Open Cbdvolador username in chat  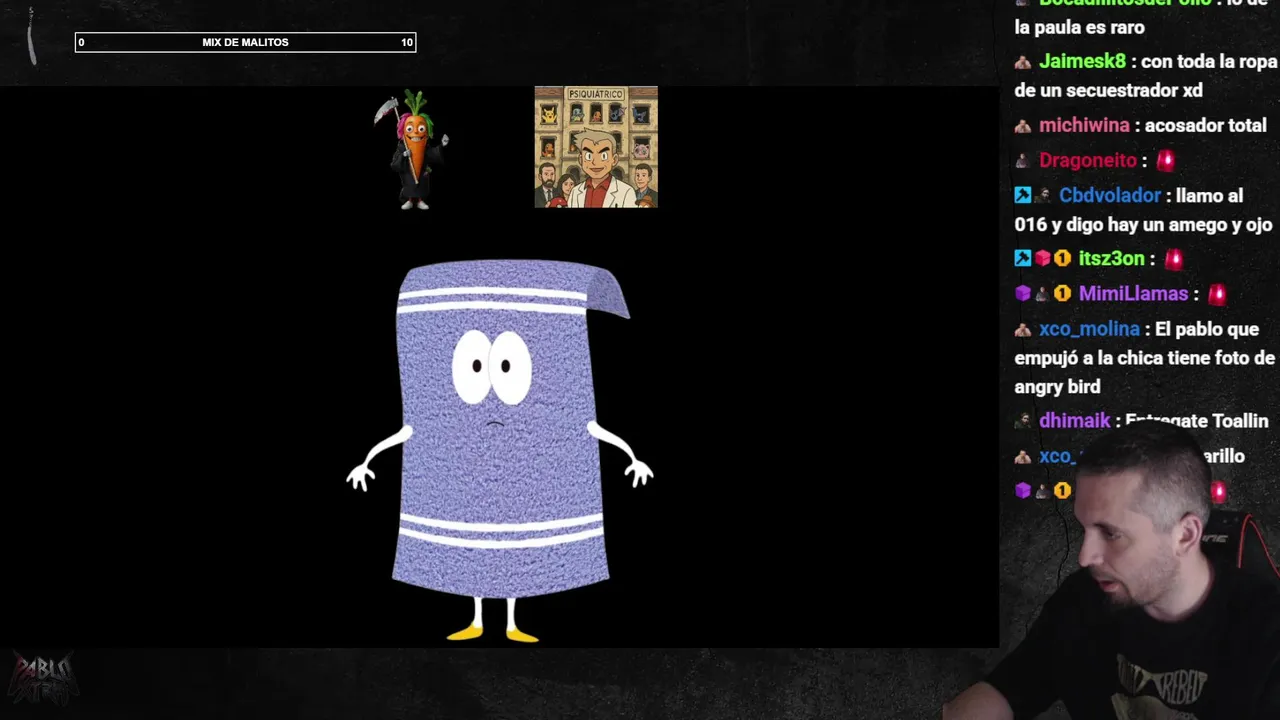1110,196
